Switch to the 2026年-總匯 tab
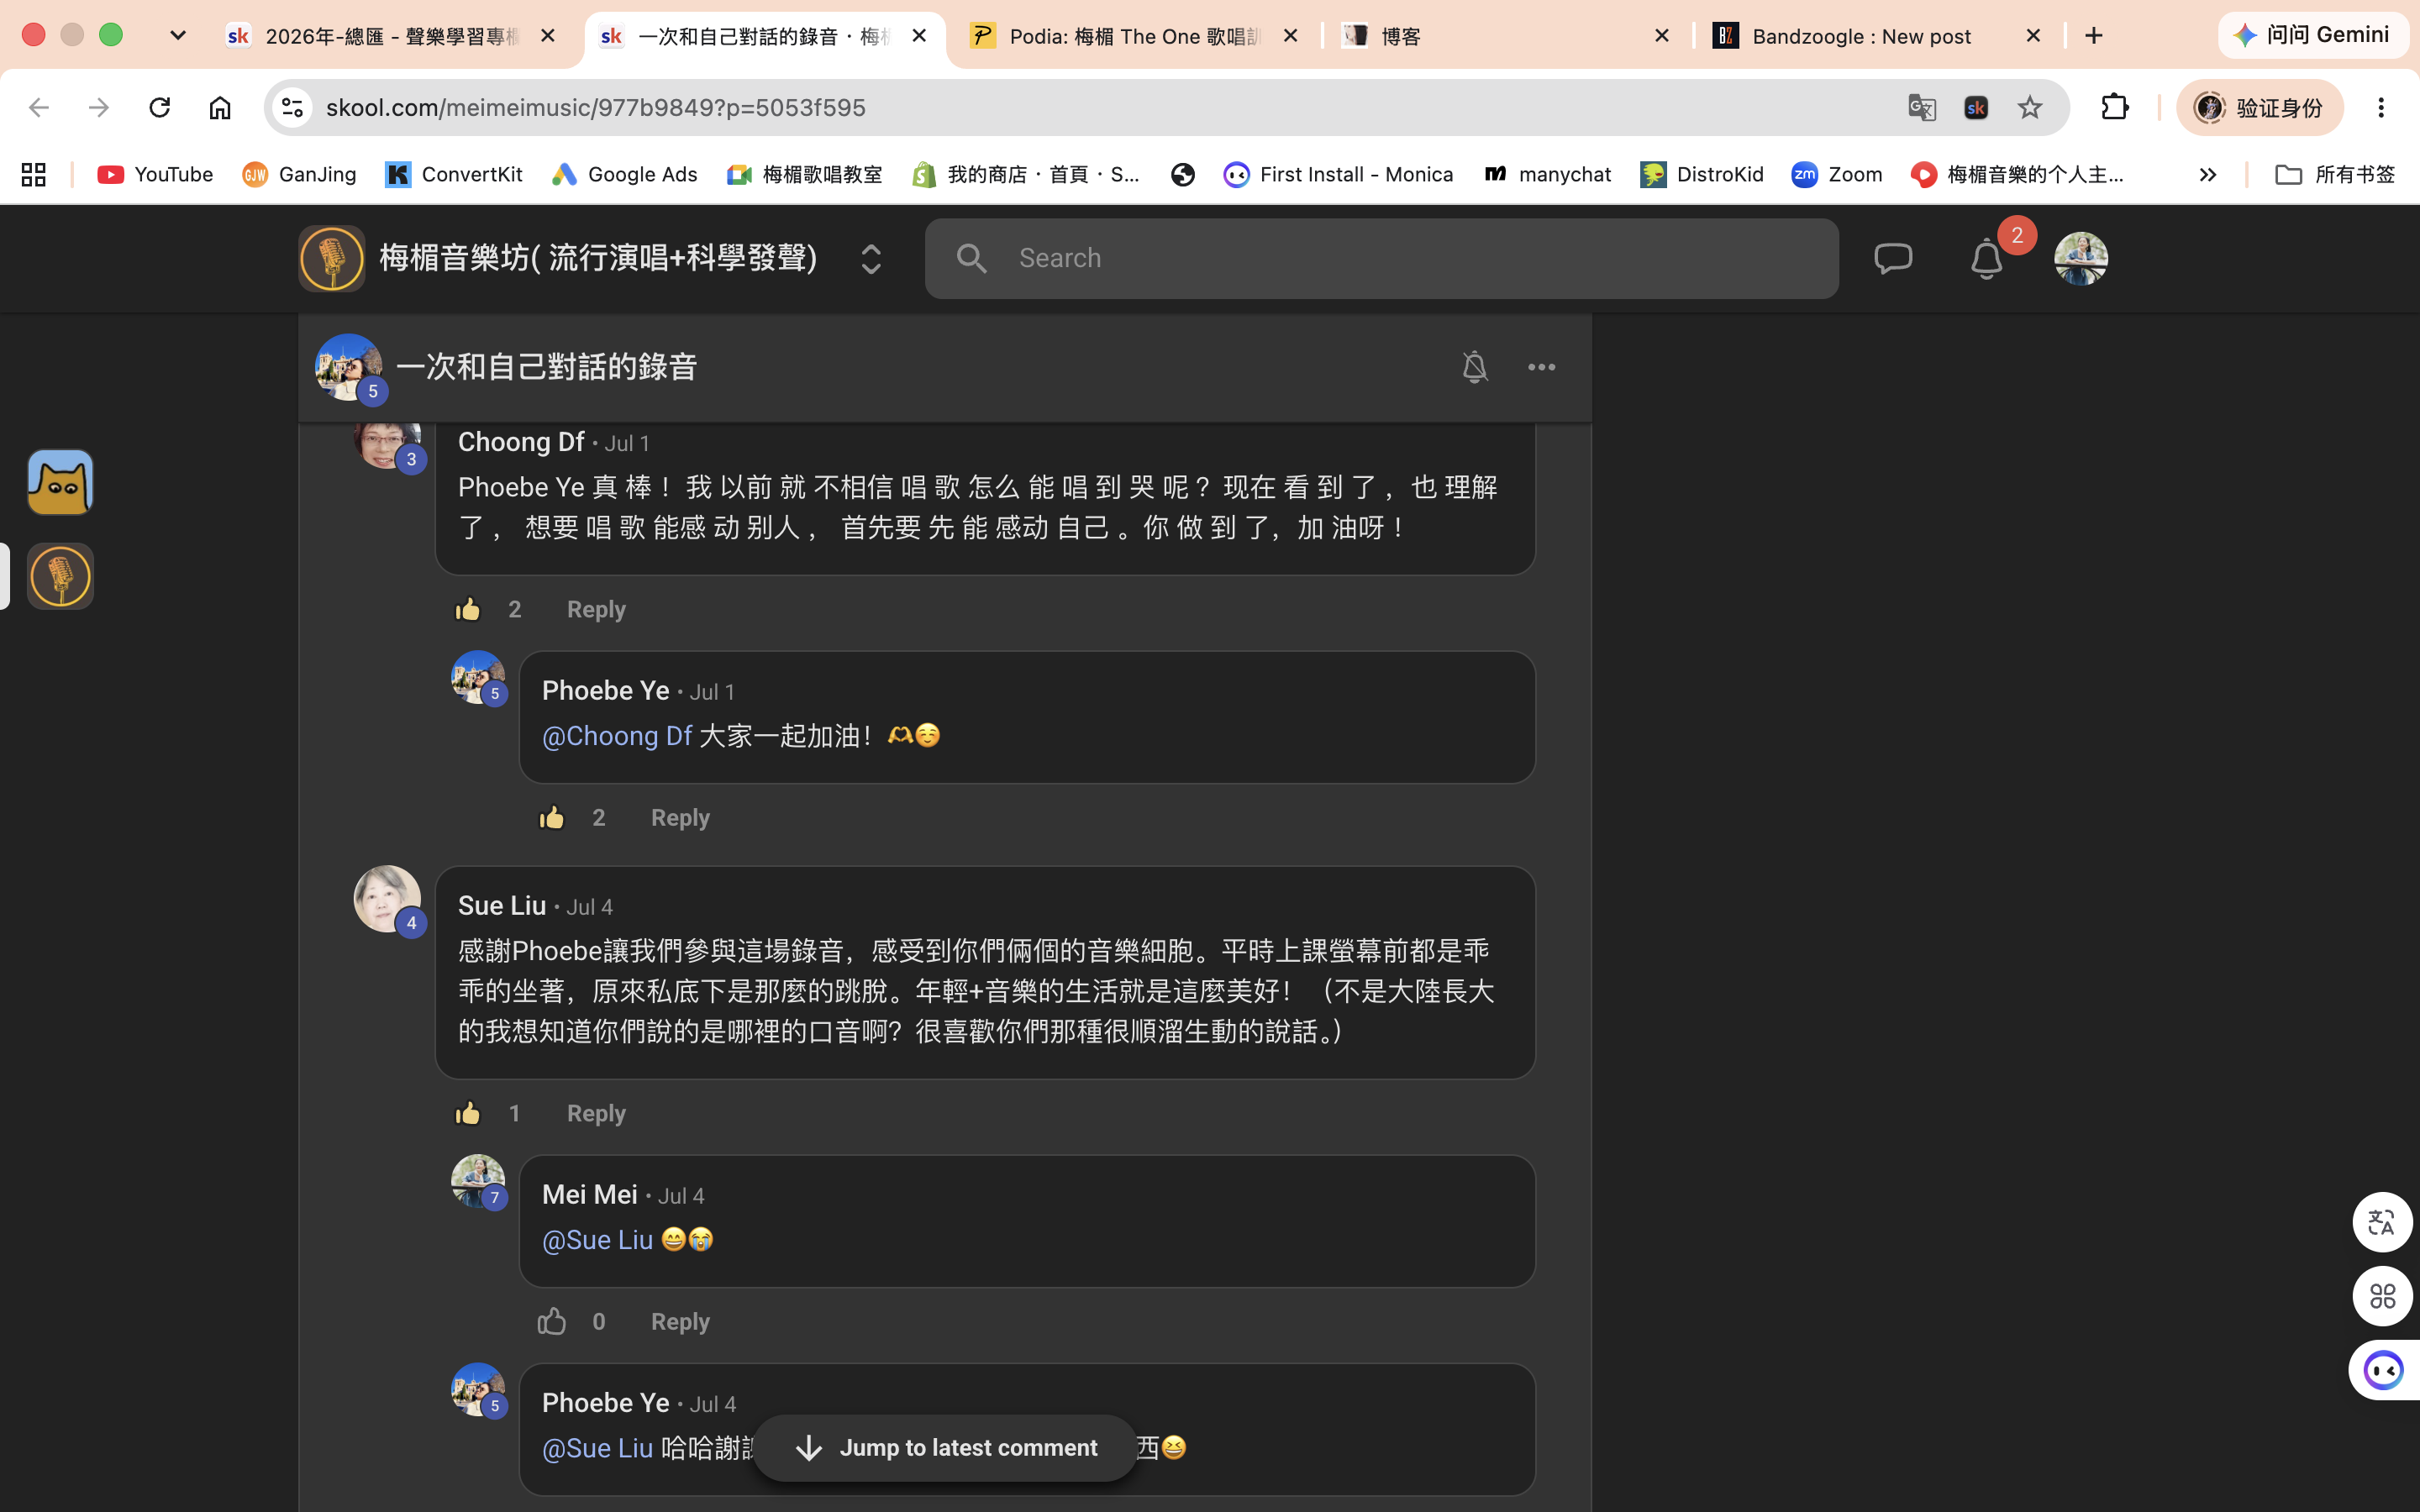This screenshot has height=1512, width=2420. coord(392,36)
